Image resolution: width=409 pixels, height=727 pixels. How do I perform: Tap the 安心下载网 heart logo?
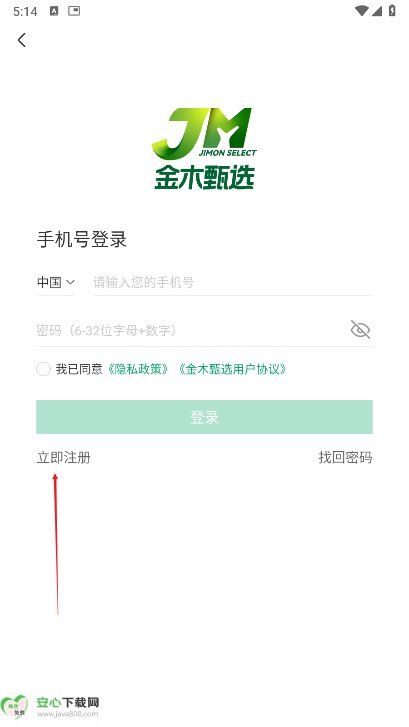click(x=14, y=707)
